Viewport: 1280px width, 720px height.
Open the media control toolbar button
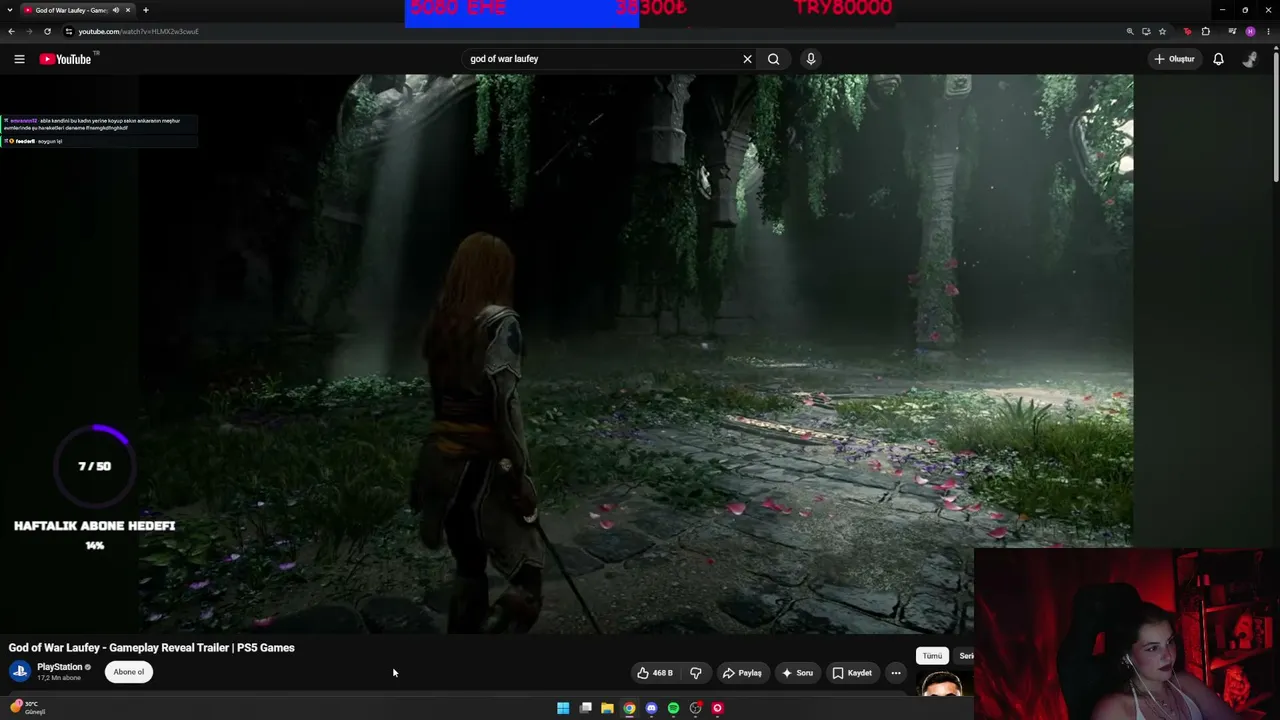click(x=1232, y=31)
